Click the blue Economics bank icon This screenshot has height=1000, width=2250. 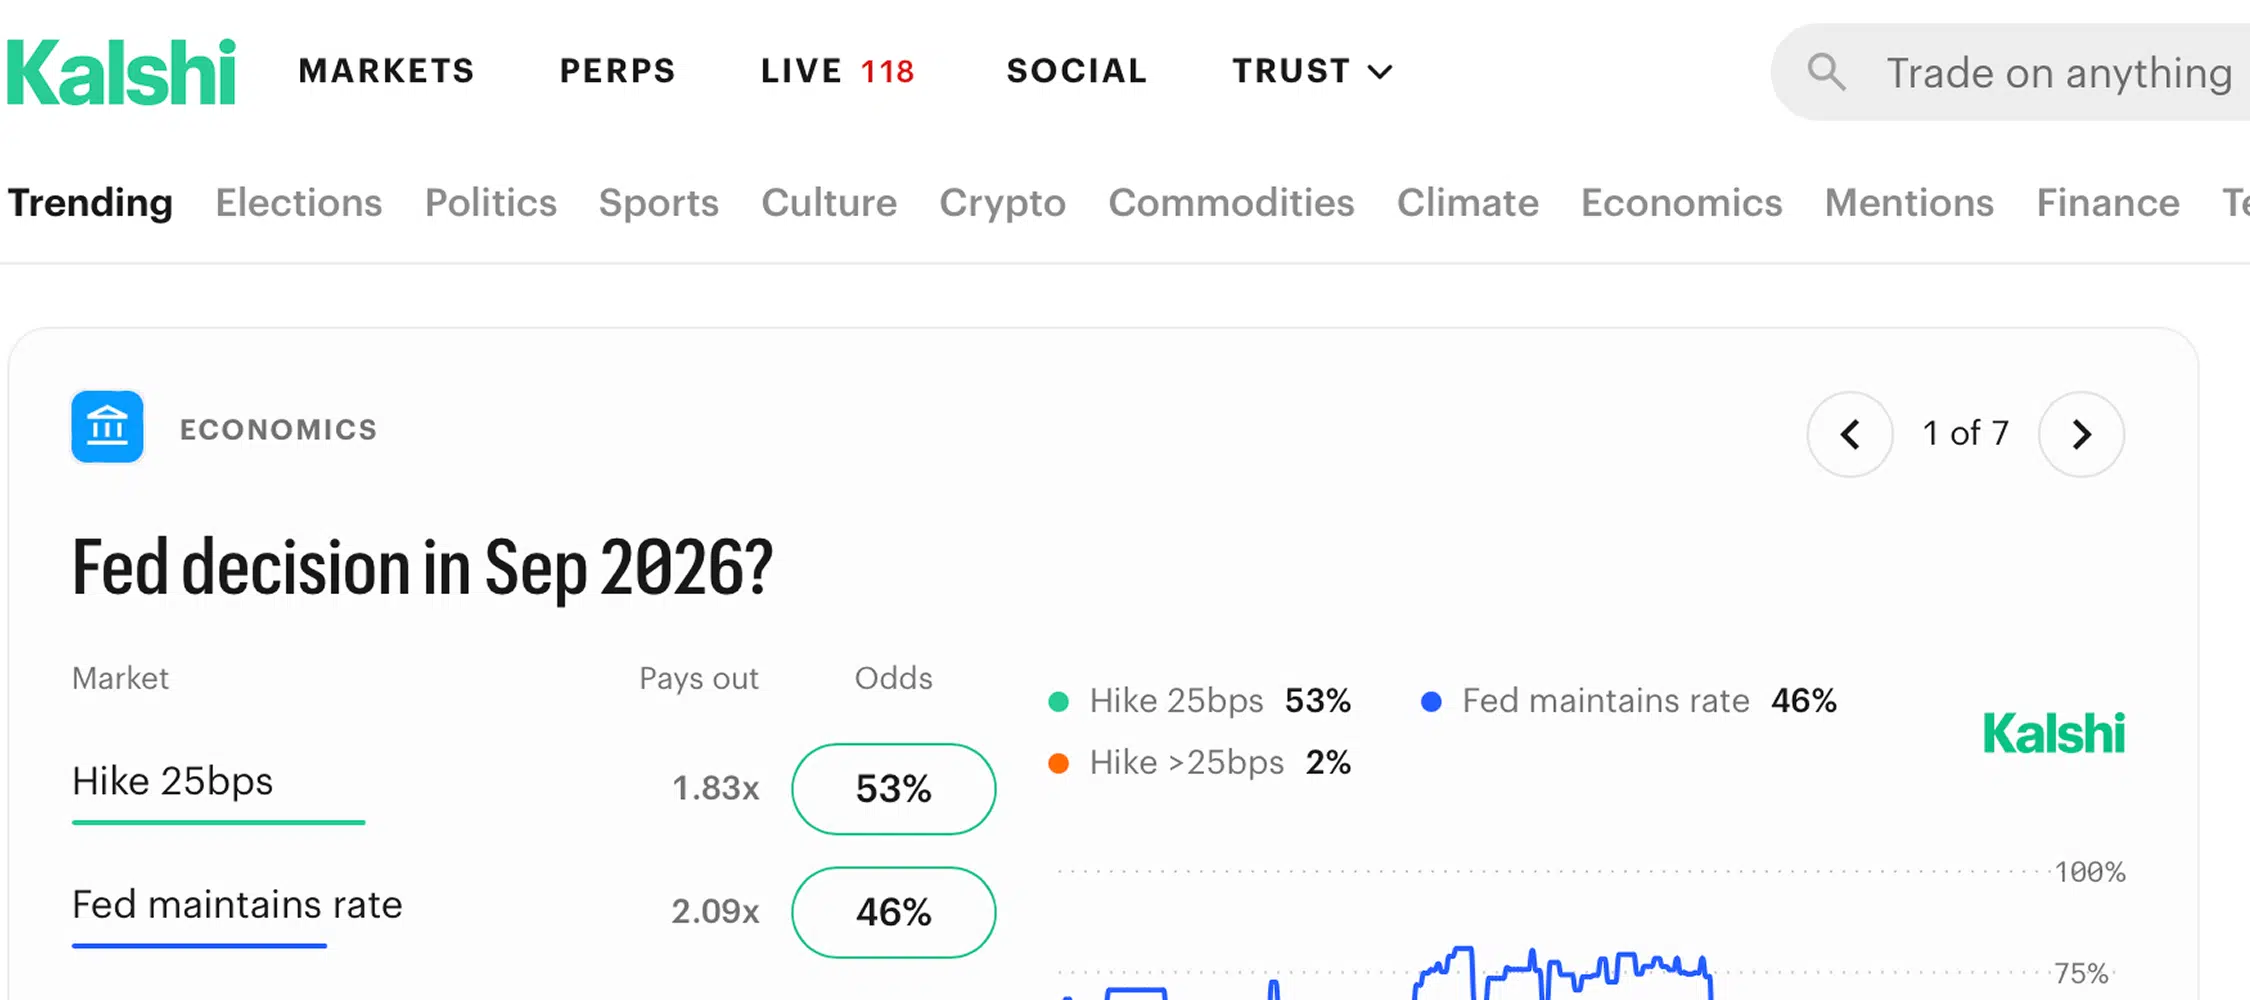point(107,427)
